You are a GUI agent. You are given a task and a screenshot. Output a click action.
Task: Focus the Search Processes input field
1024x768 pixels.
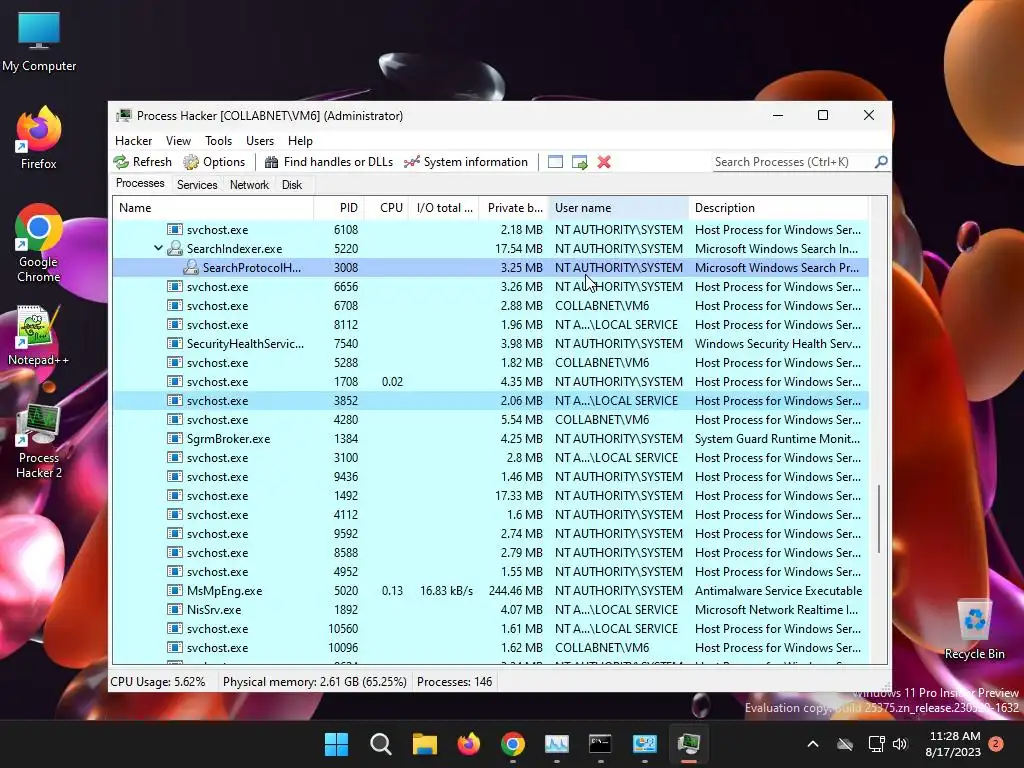pyautogui.click(x=793, y=161)
